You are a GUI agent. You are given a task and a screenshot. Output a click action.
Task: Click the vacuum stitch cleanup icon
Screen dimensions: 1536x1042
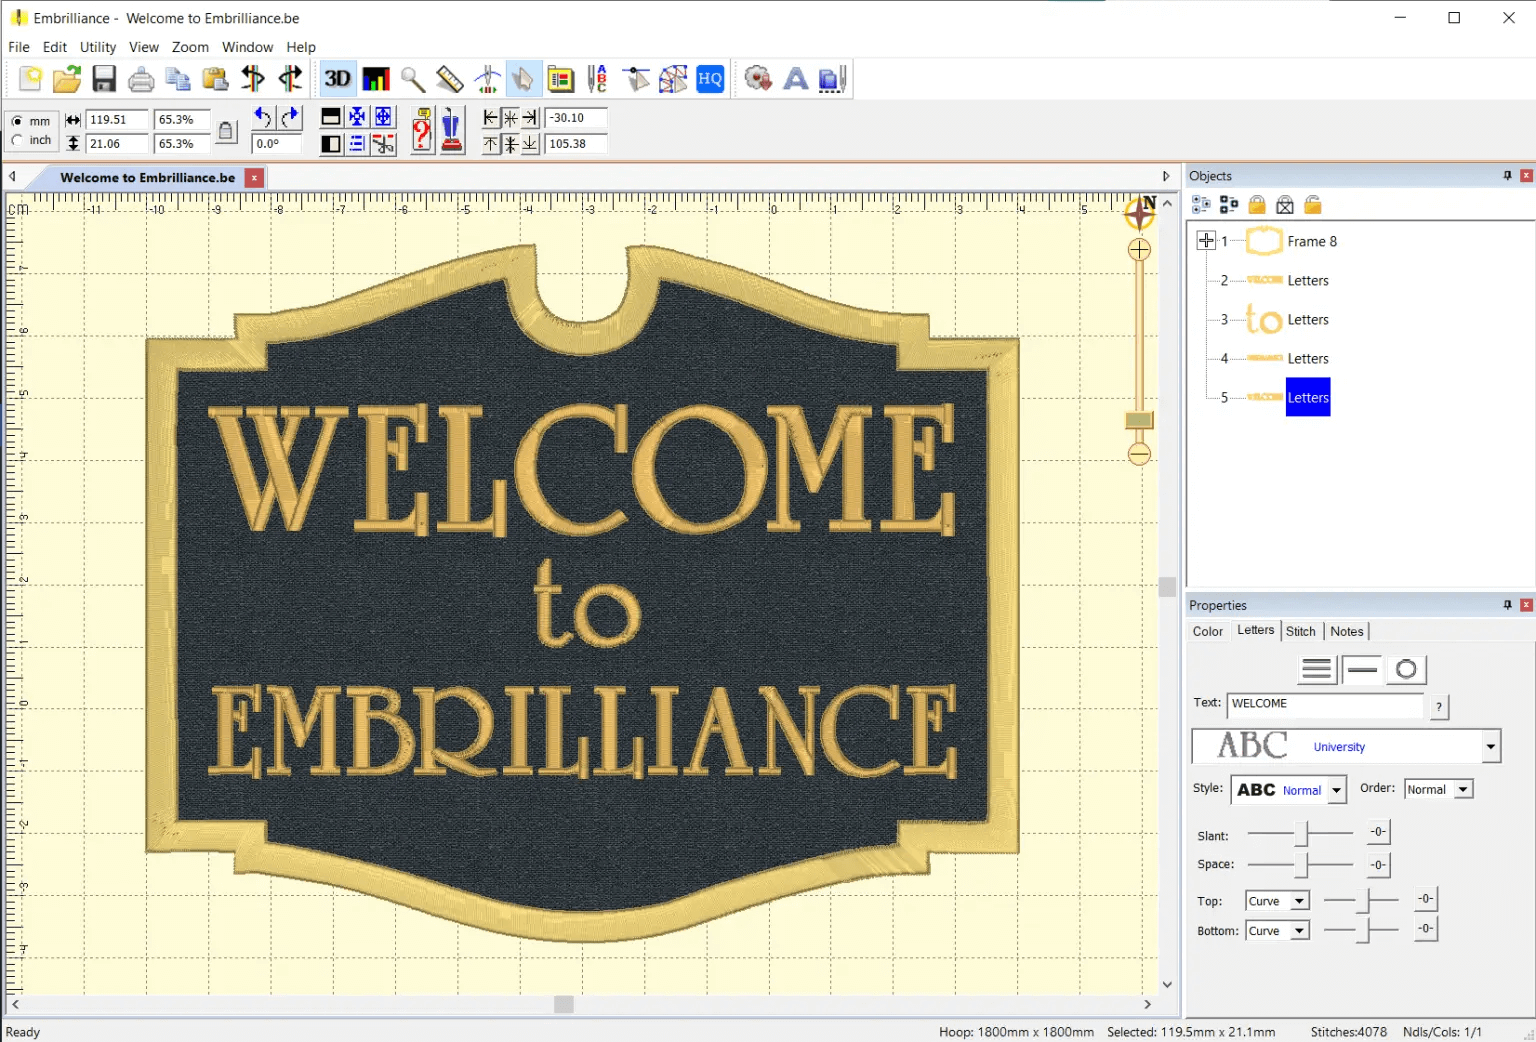click(452, 129)
